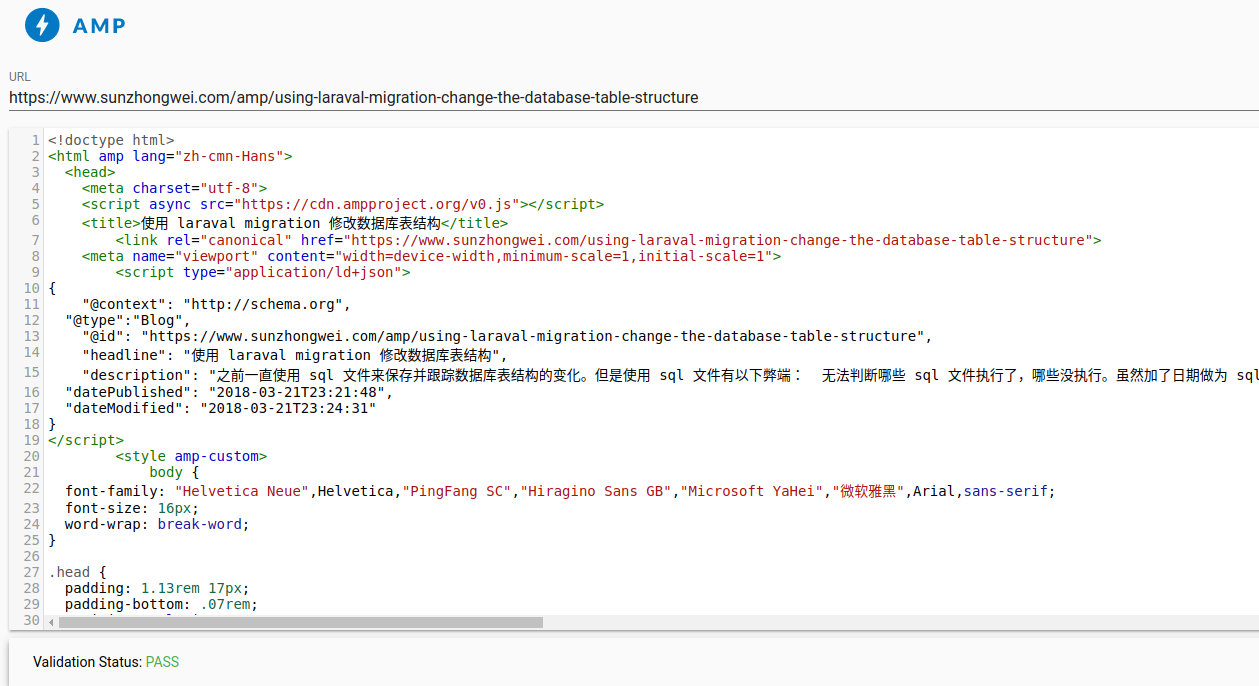Click the word-wrap break-word line
Image resolution: width=1259 pixels, height=686 pixels.
pos(157,524)
